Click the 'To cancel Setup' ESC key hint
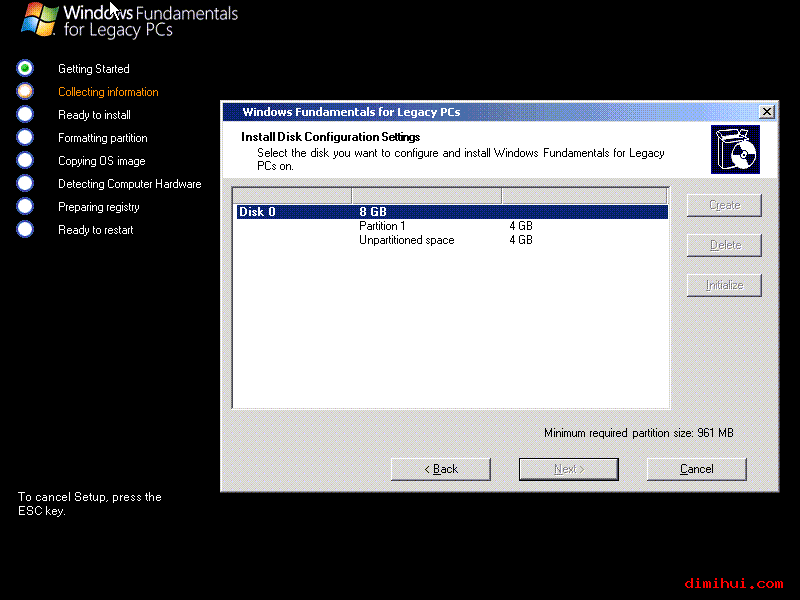The width and height of the screenshot is (800, 600). 90,504
